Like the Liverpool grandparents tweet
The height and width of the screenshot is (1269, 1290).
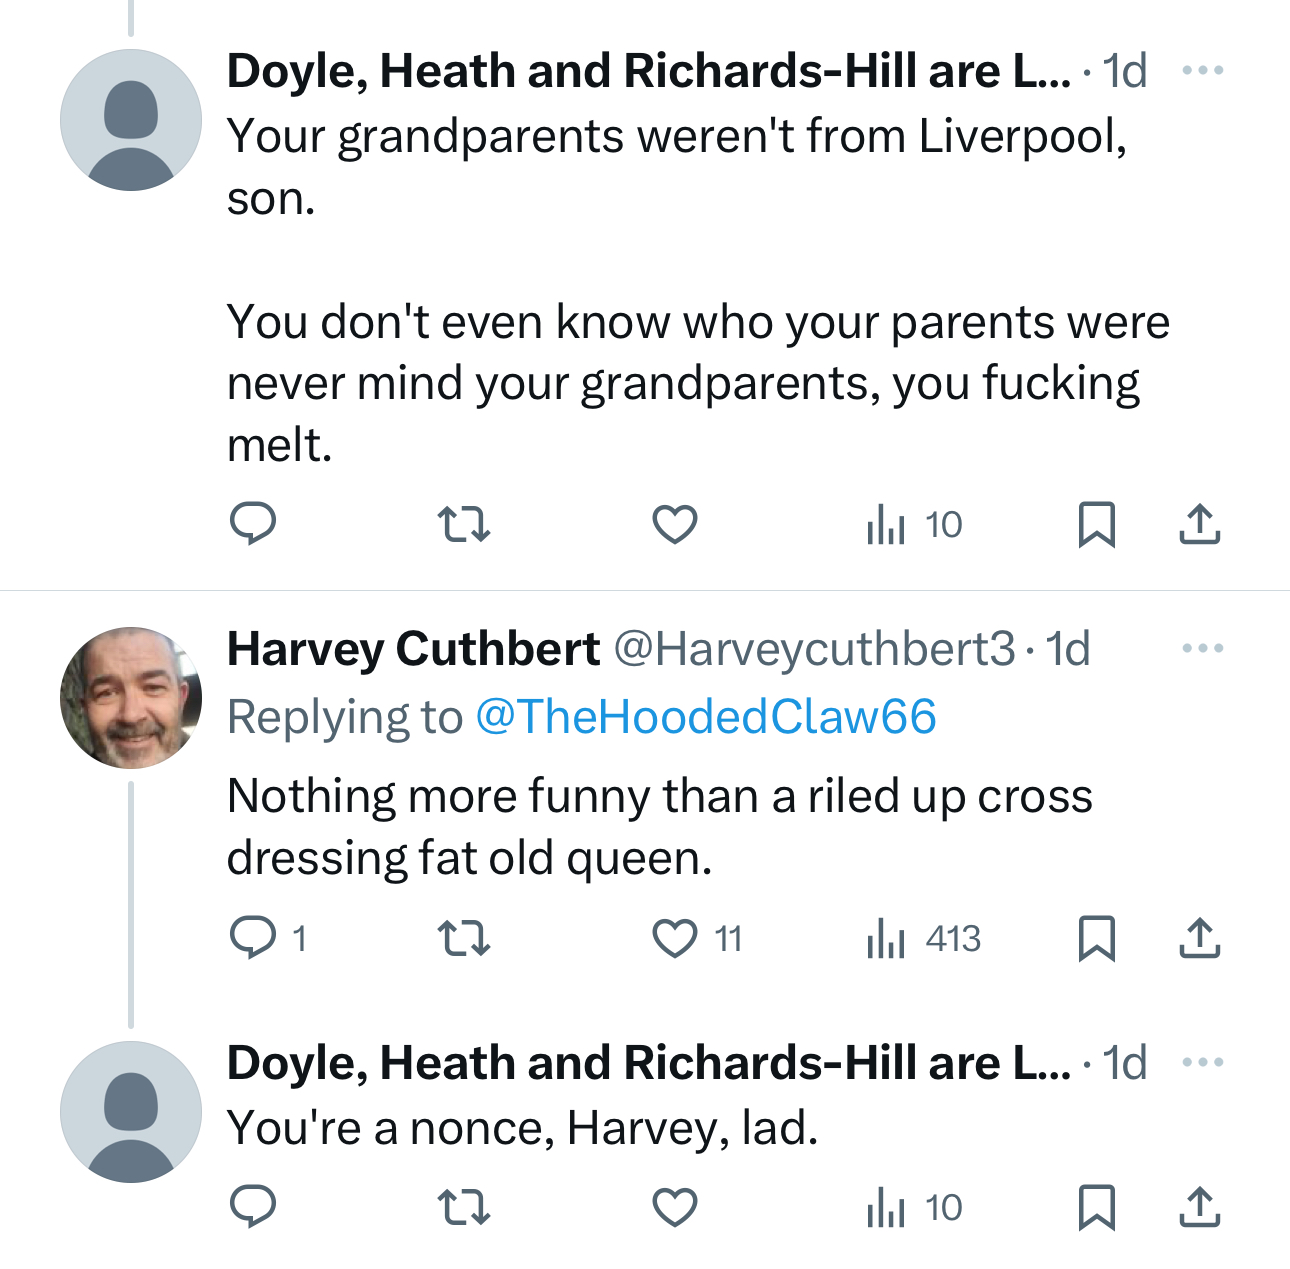pyautogui.click(x=675, y=524)
